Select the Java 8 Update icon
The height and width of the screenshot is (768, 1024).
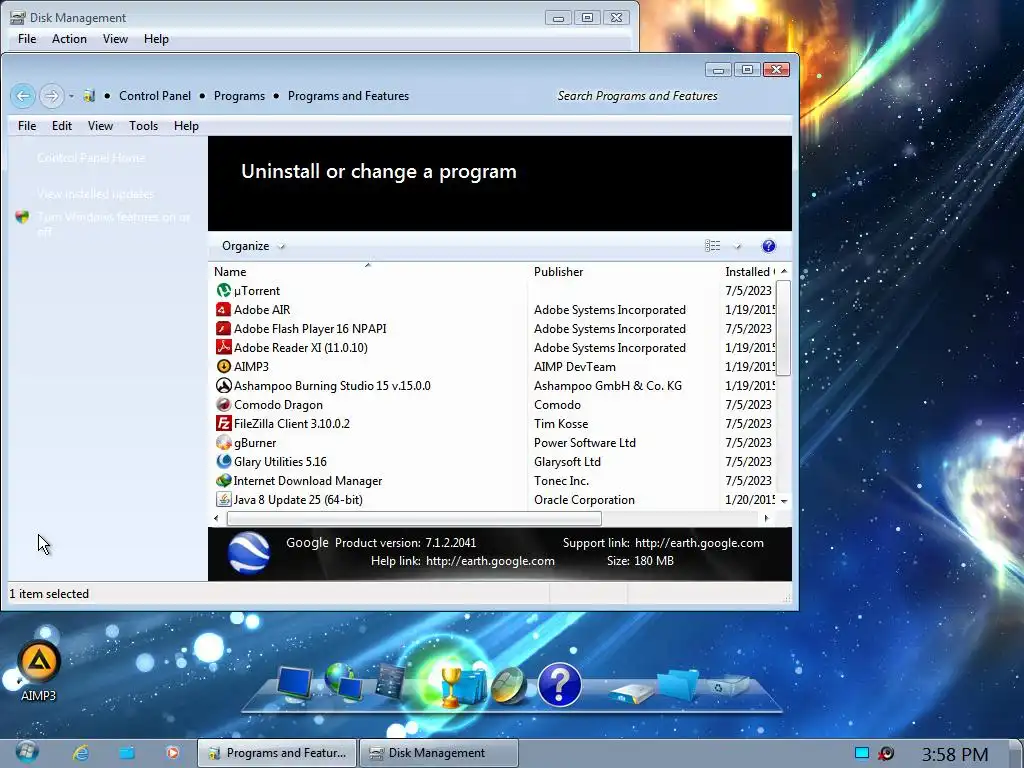[223, 499]
